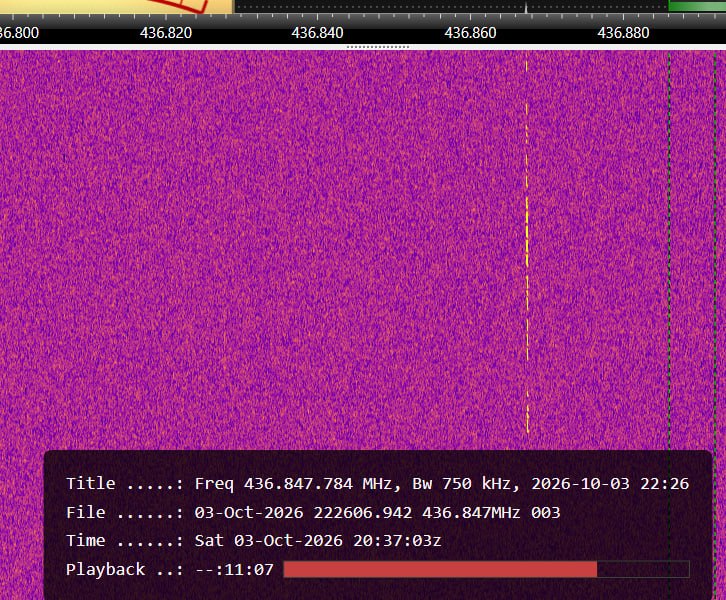Image resolution: width=726 pixels, height=600 pixels.
Task: Click the 436.820 frequency scale label
Action: coord(166,33)
